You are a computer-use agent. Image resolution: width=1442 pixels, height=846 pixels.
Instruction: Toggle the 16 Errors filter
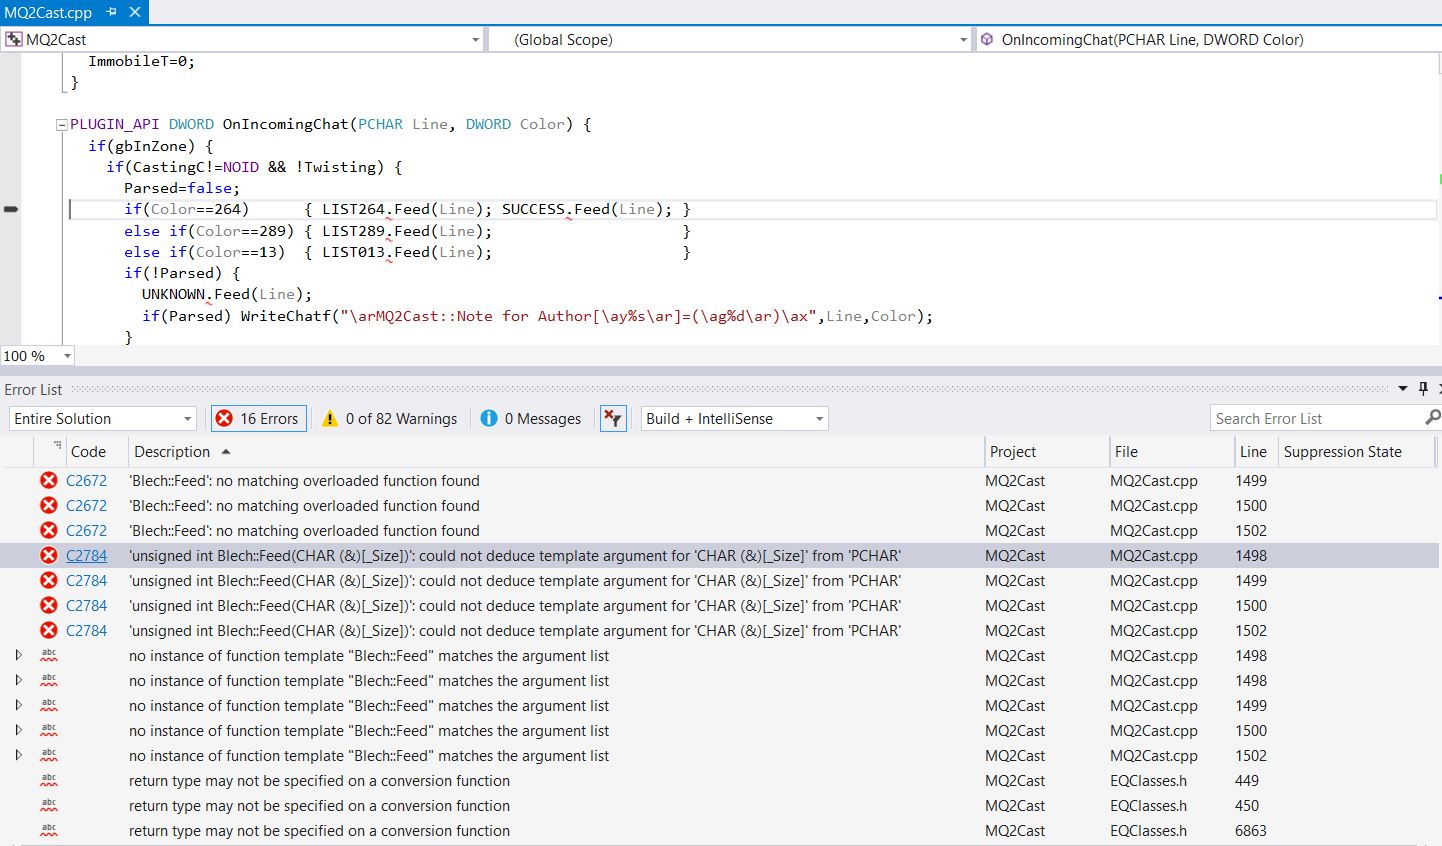point(258,419)
